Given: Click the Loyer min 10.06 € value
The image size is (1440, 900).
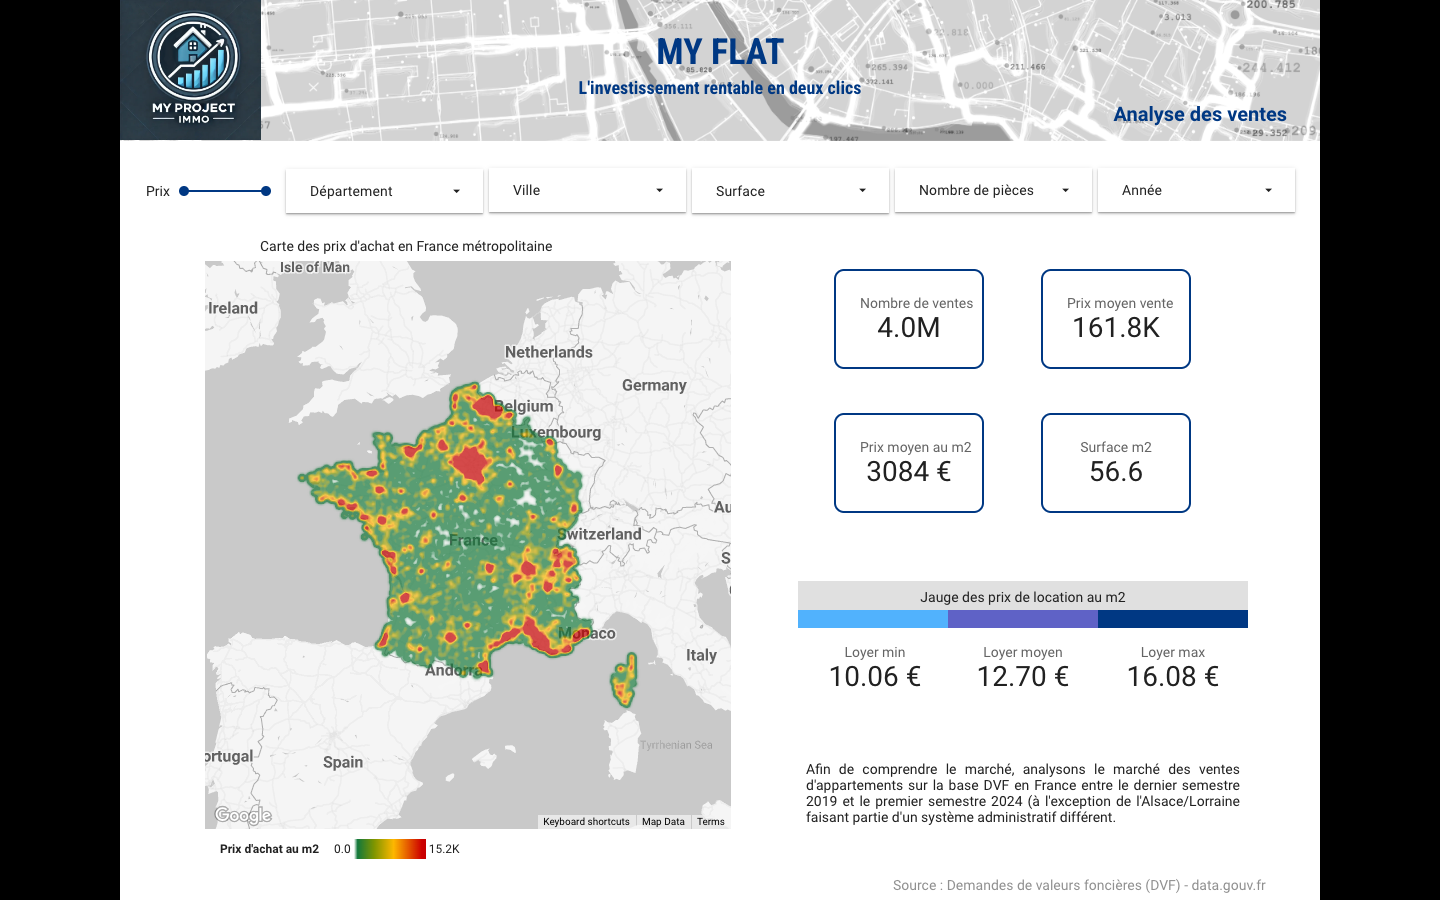Looking at the screenshot, I should point(875,677).
